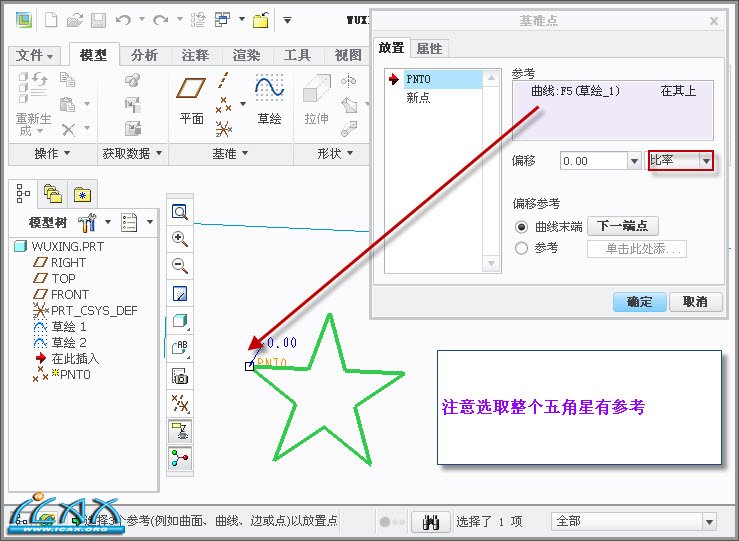Expand the 操作 group menu
The width and height of the screenshot is (739, 541).
point(52,153)
